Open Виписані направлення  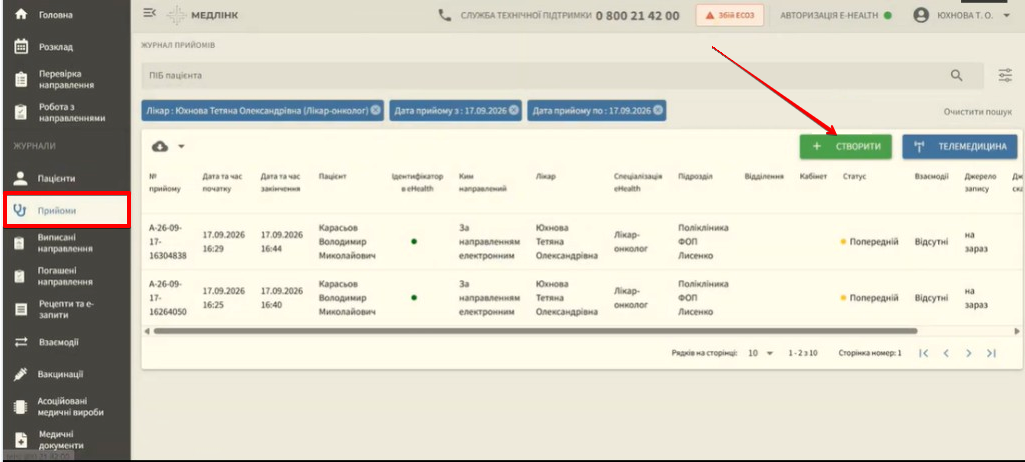coord(65,243)
